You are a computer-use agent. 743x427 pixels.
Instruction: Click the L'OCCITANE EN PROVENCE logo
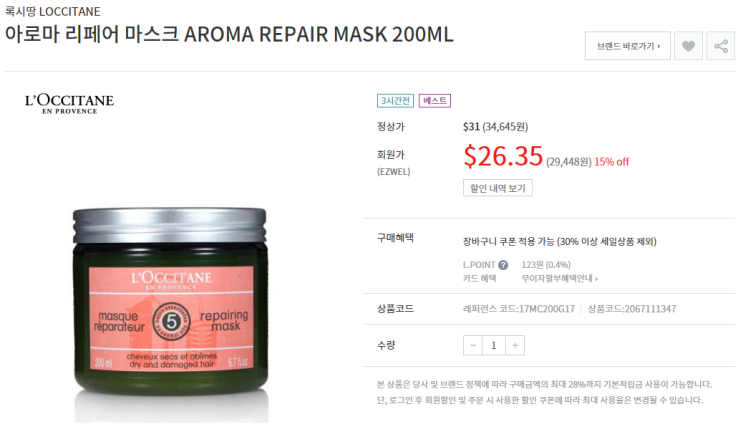[70, 104]
